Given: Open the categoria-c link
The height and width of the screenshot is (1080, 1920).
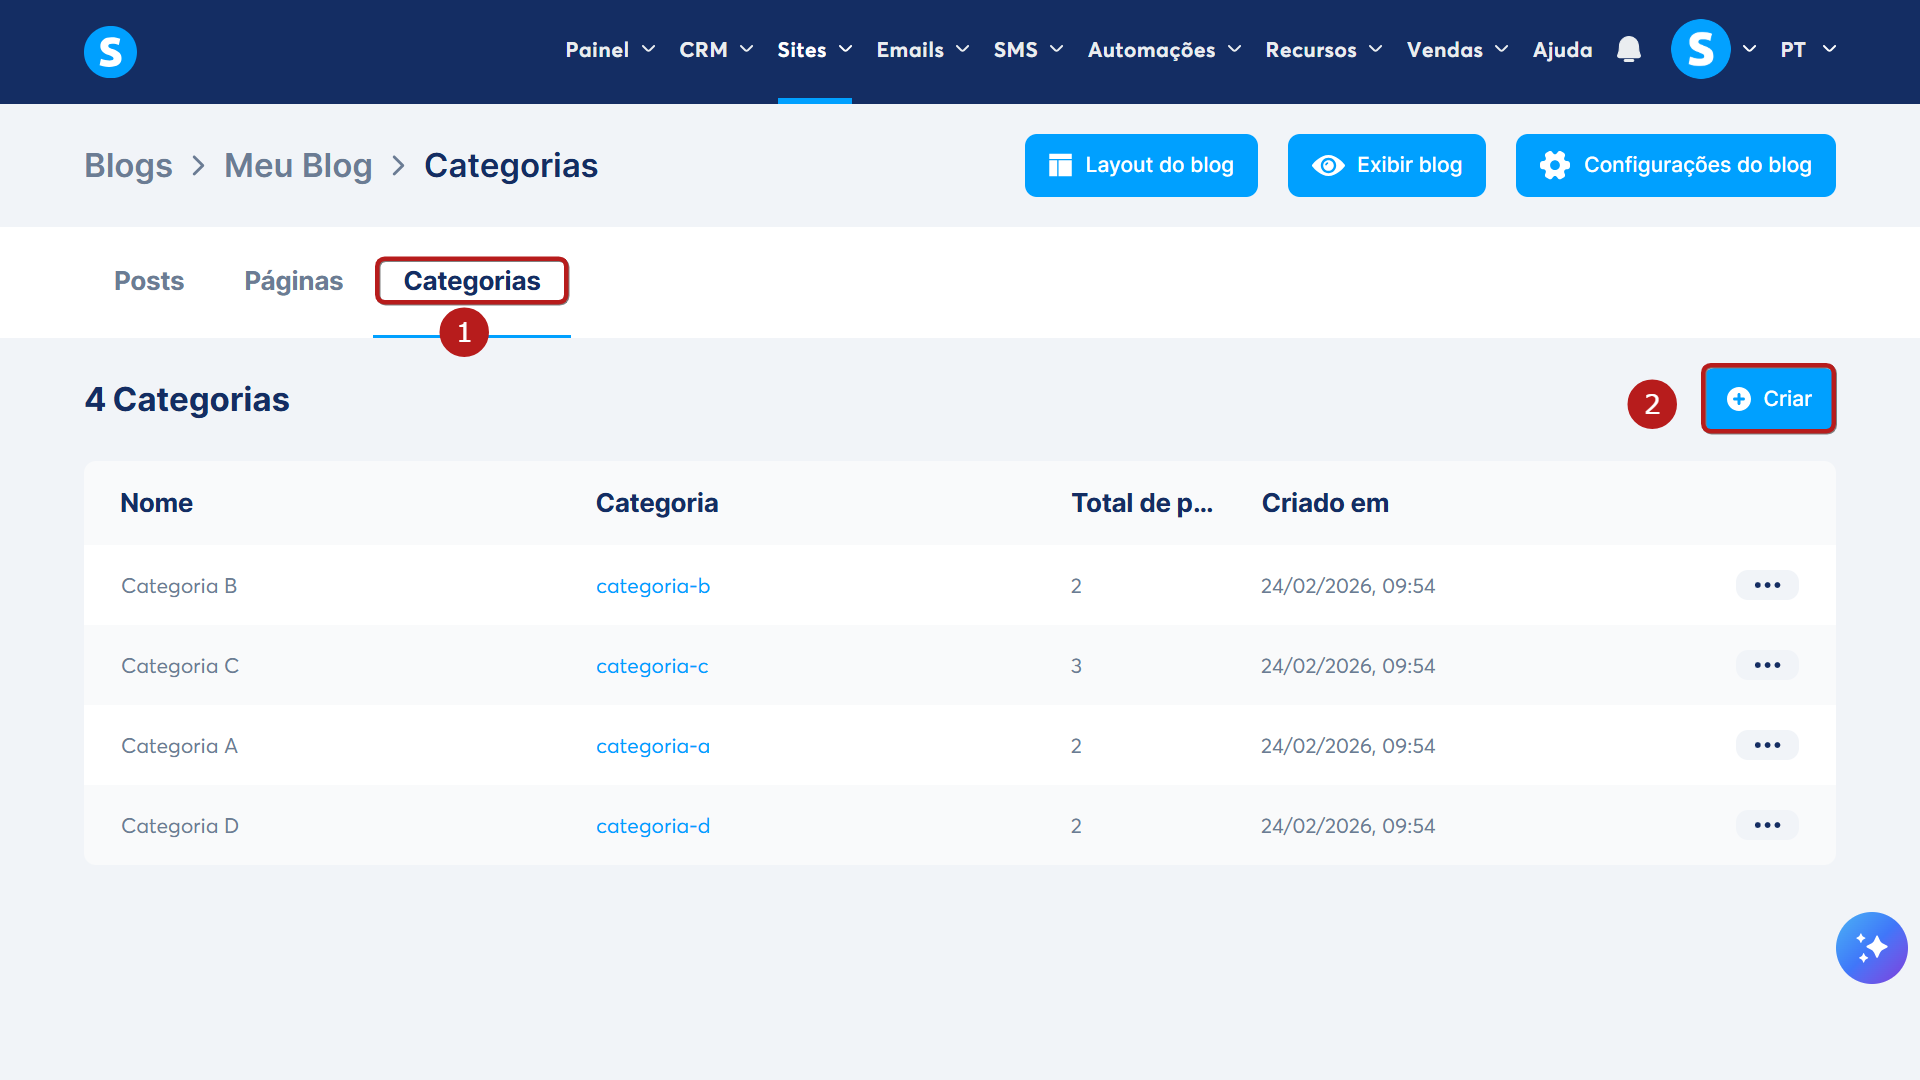Looking at the screenshot, I should (x=652, y=666).
